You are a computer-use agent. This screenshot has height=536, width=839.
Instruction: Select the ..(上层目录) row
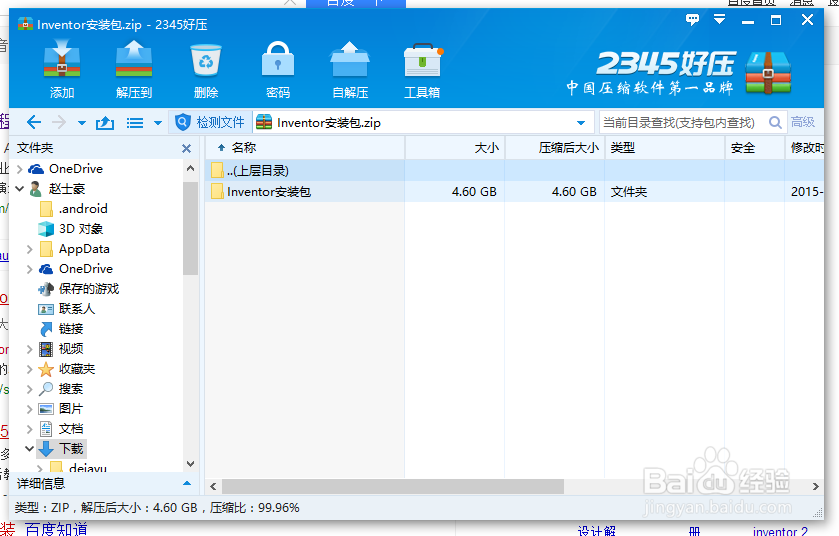tap(515, 171)
